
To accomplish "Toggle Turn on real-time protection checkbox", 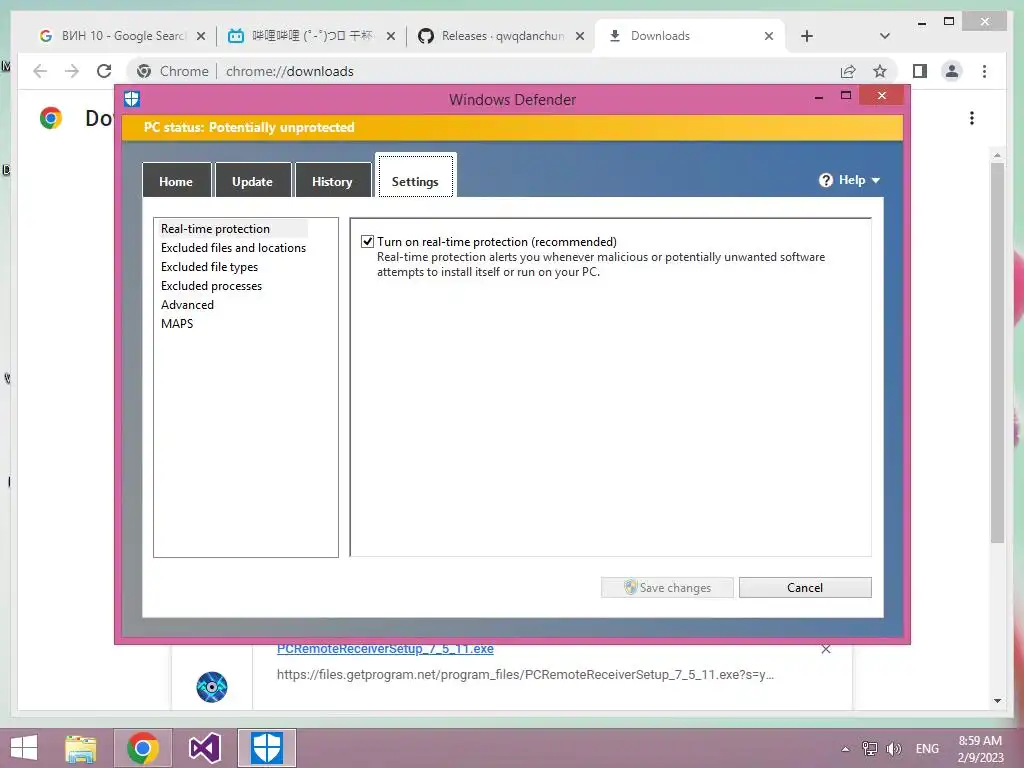I will point(368,242).
